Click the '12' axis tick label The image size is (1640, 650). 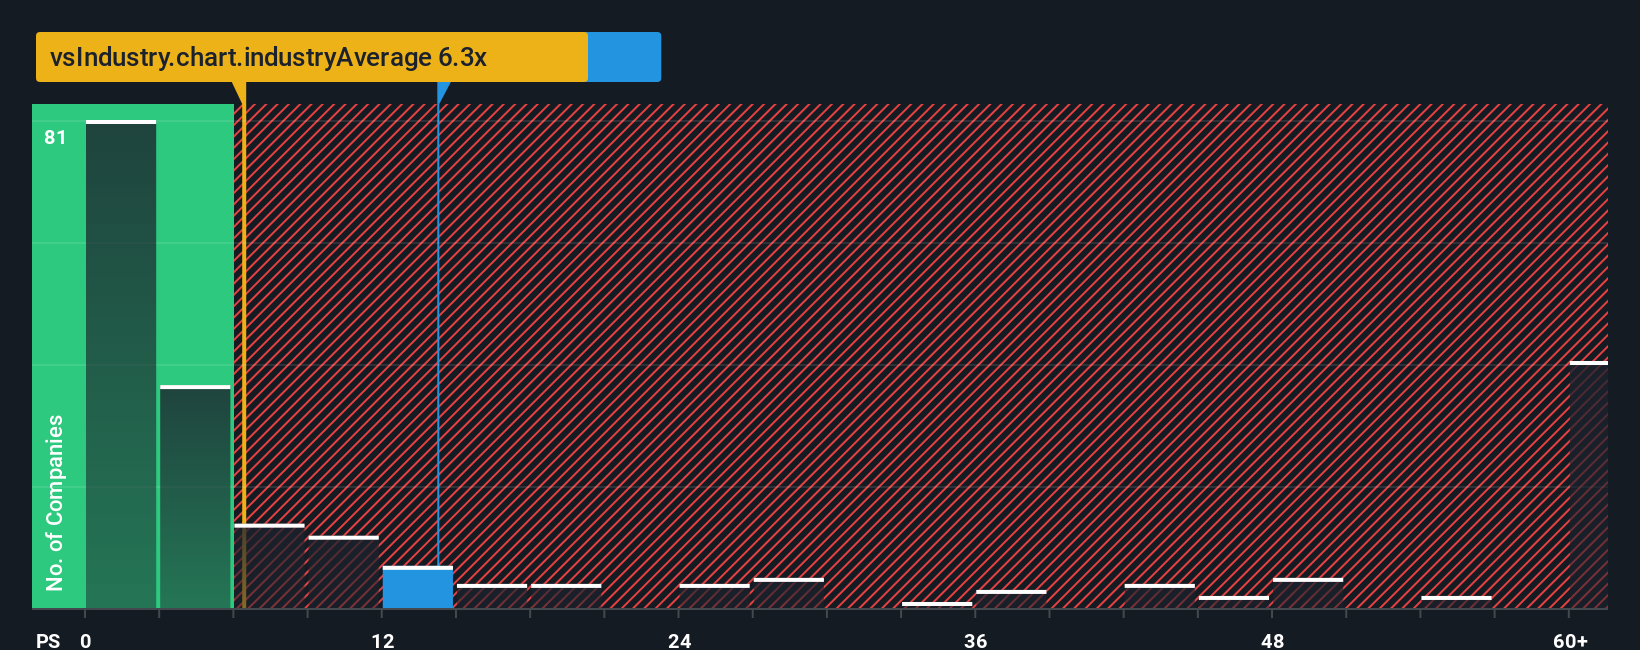click(383, 640)
